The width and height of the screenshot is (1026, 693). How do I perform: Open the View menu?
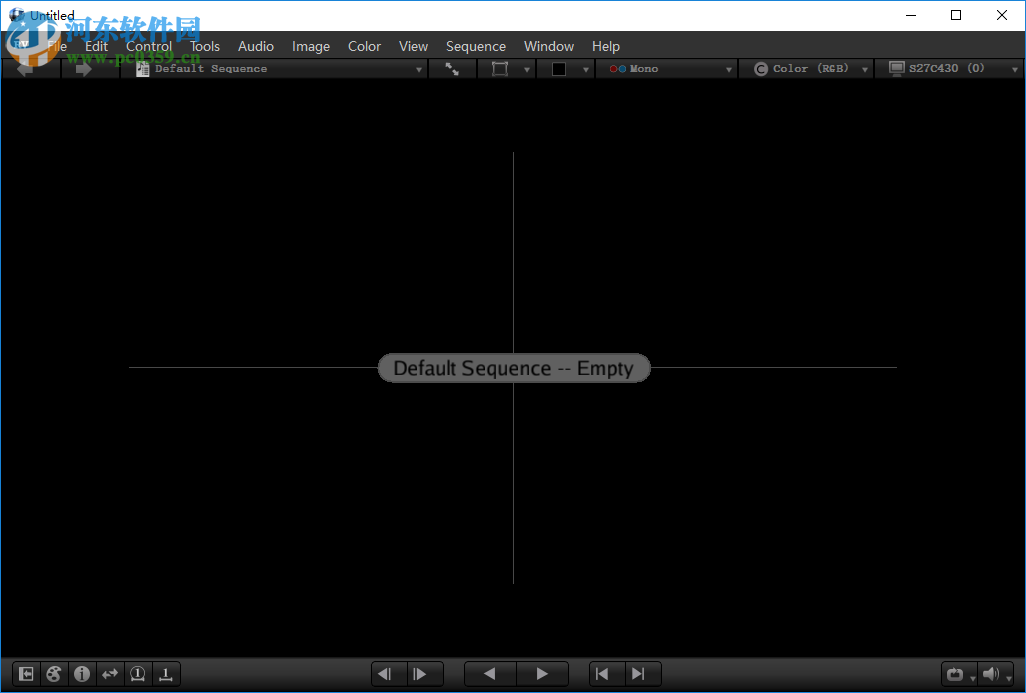click(414, 46)
